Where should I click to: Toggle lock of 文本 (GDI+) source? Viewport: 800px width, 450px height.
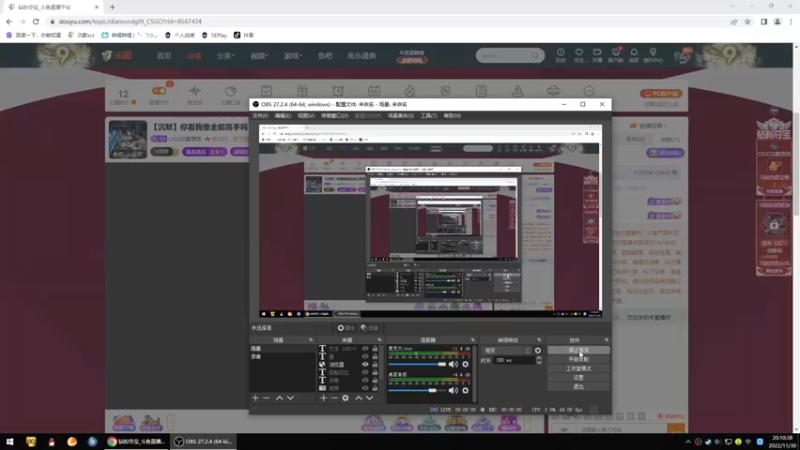pyautogui.click(x=375, y=349)
